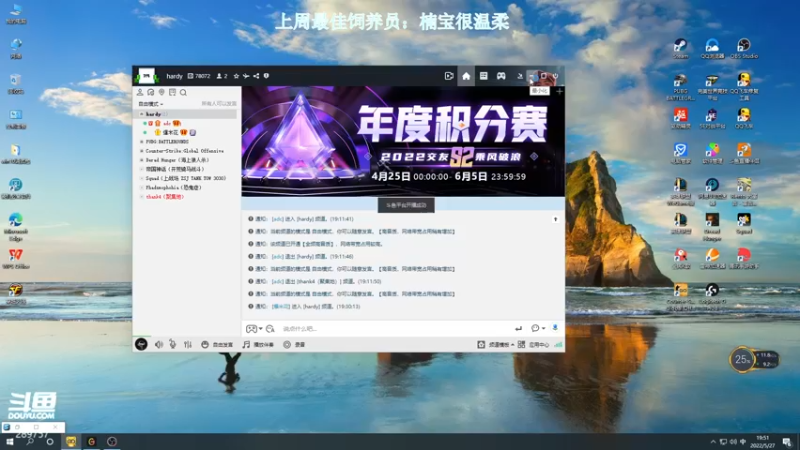Click the YY app icon in taskbar

click(70, 442)
